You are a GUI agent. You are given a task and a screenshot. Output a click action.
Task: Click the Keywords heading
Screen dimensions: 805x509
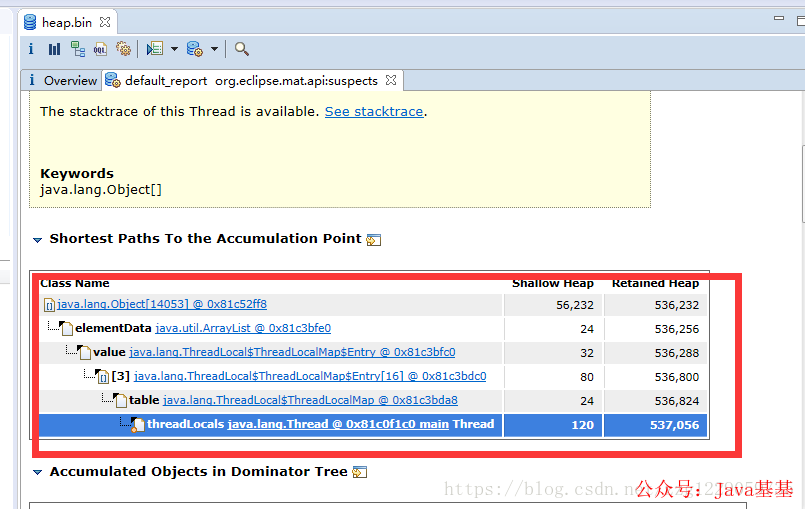77,174
